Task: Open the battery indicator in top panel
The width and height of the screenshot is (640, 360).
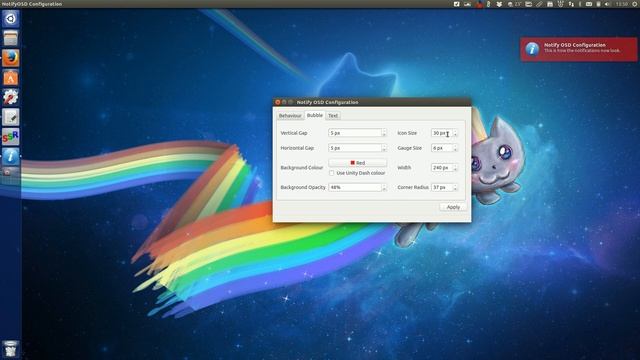Action: coord(598,4)
